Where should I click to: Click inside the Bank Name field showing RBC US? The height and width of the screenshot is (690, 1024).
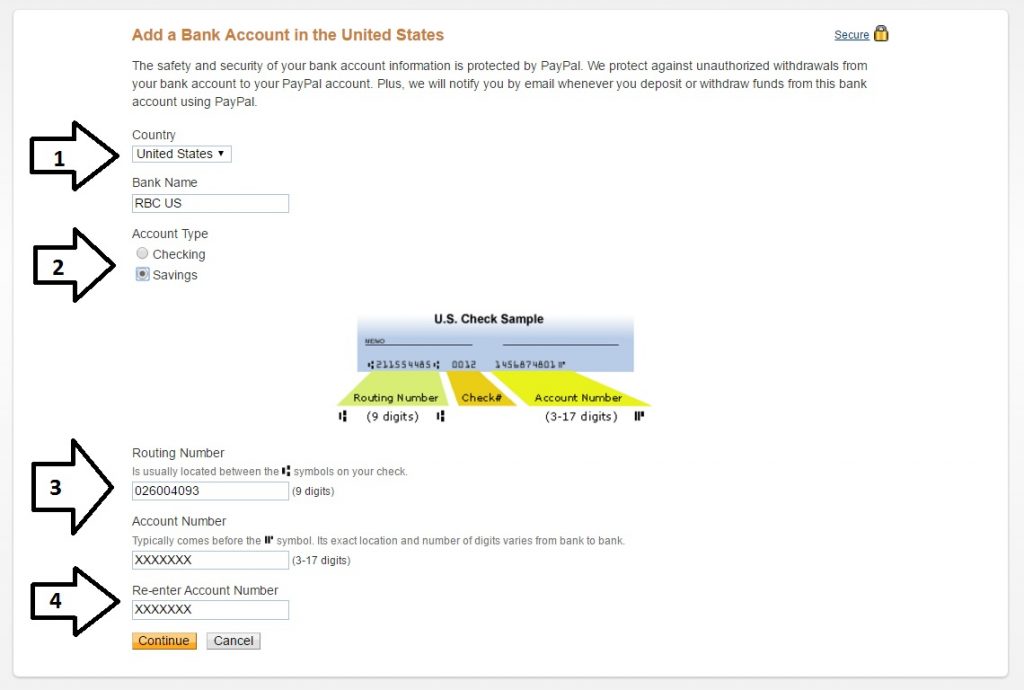[210, 203]
